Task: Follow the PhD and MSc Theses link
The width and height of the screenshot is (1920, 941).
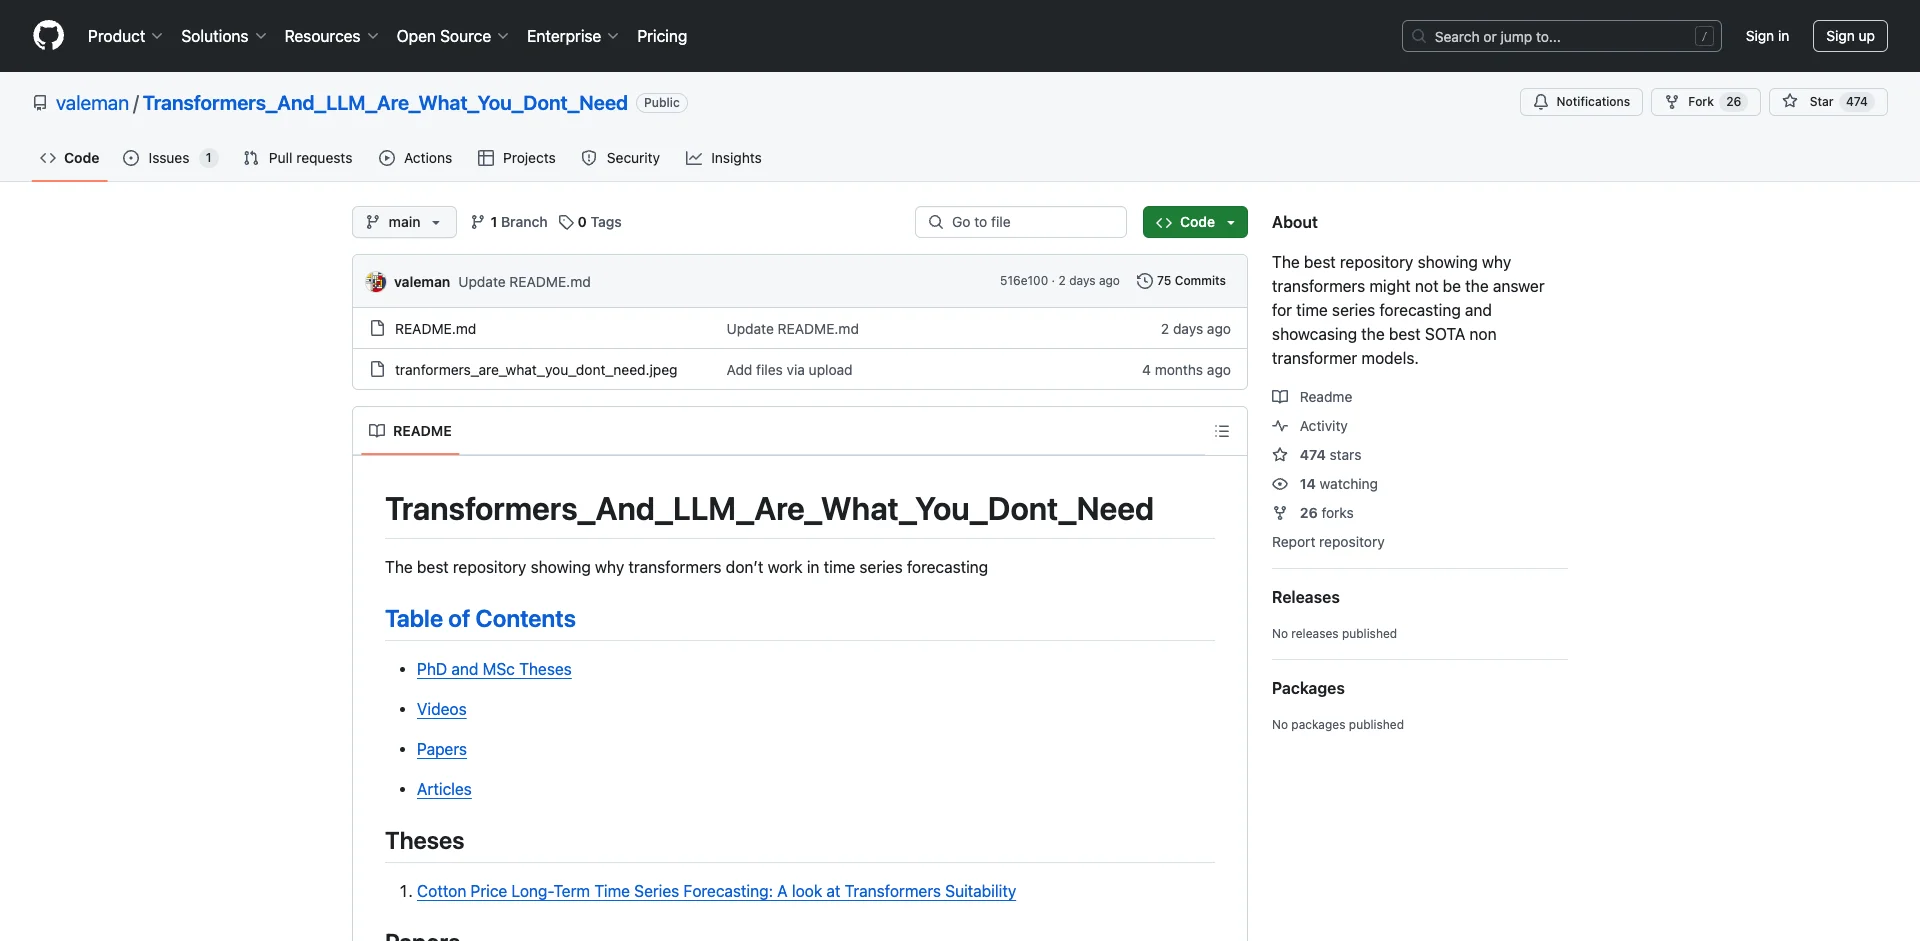Action: [494, 669]
